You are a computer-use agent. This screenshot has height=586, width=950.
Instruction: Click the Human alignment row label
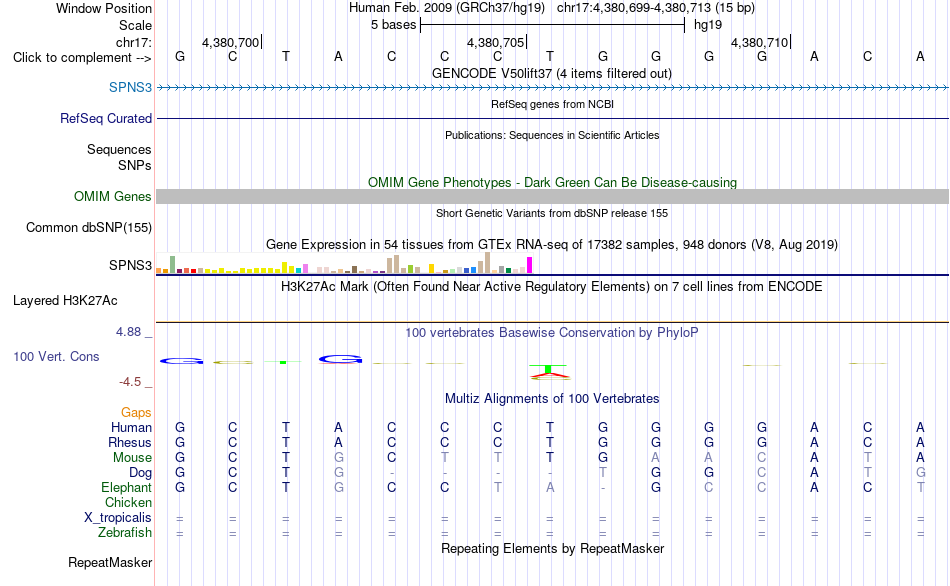point(131,428)
